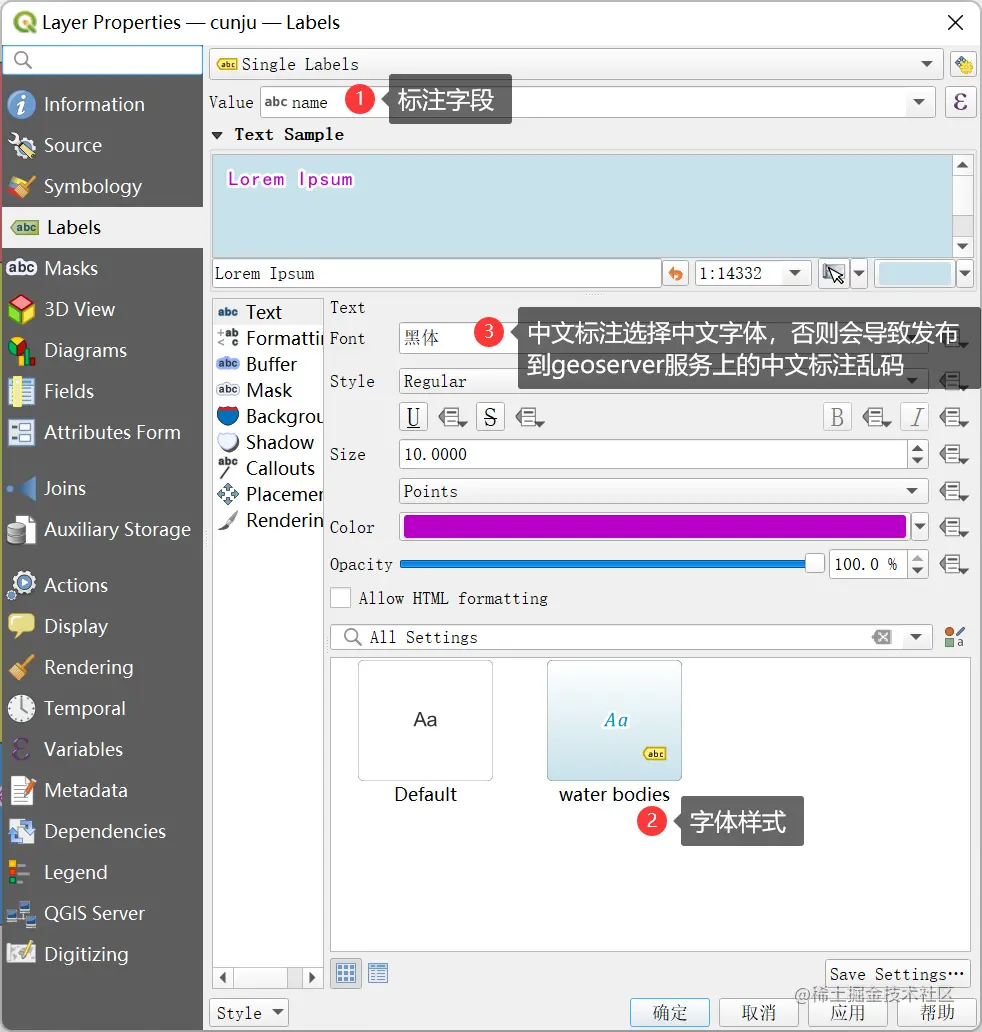Screen dimensions: 982x1032
Task: Click the 确定 (OK) button
Action: [670, 1012]
